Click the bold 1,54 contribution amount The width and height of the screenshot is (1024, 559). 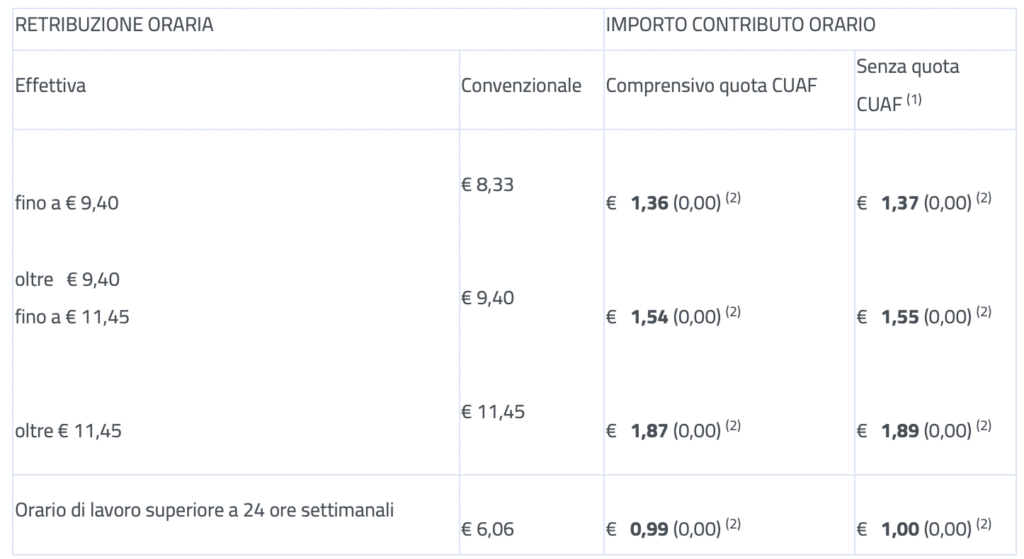(649, 317)
